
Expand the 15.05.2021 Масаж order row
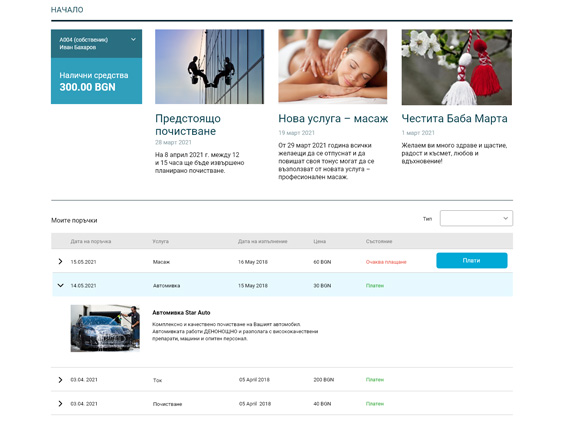tap(60, 261)
